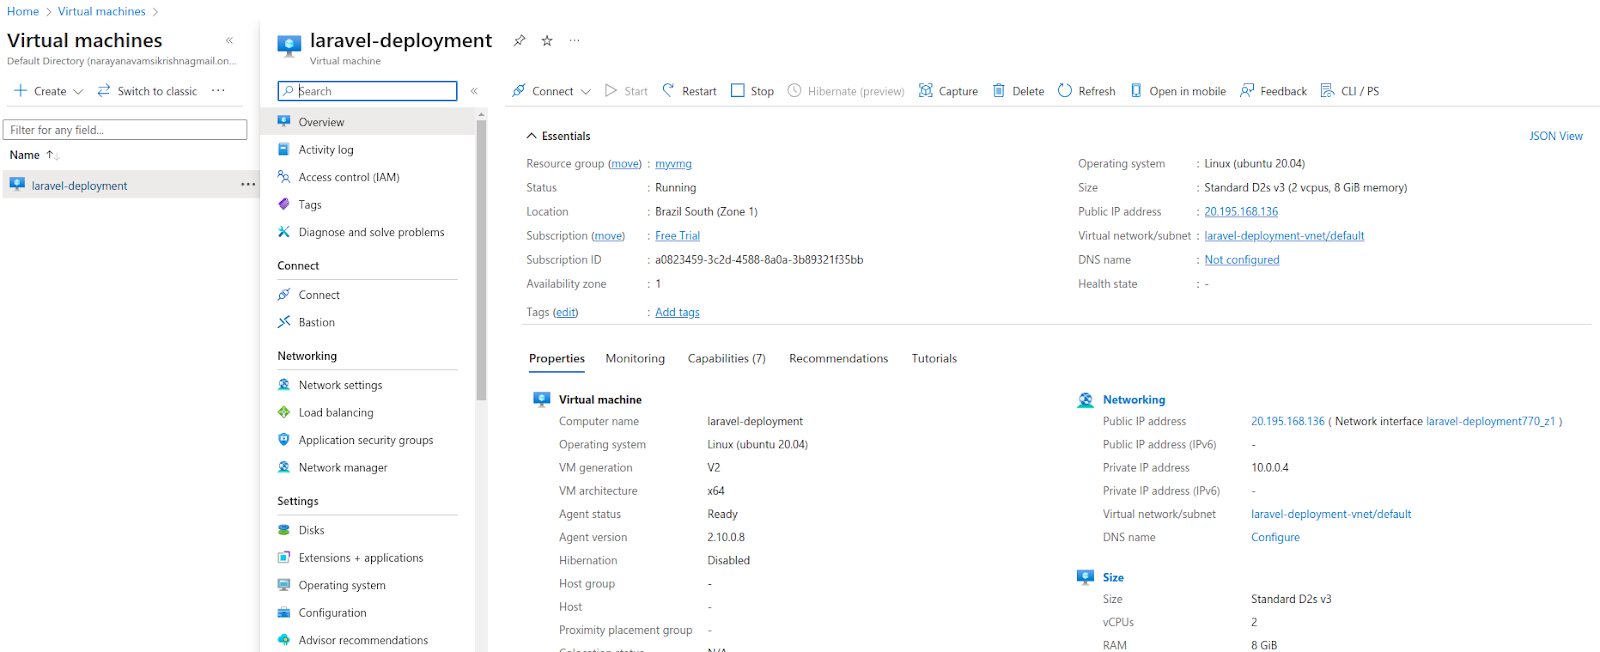The height and width of the screenshot is (652, 1600).
Task: Click Add tags link
Action: point(677,313)
